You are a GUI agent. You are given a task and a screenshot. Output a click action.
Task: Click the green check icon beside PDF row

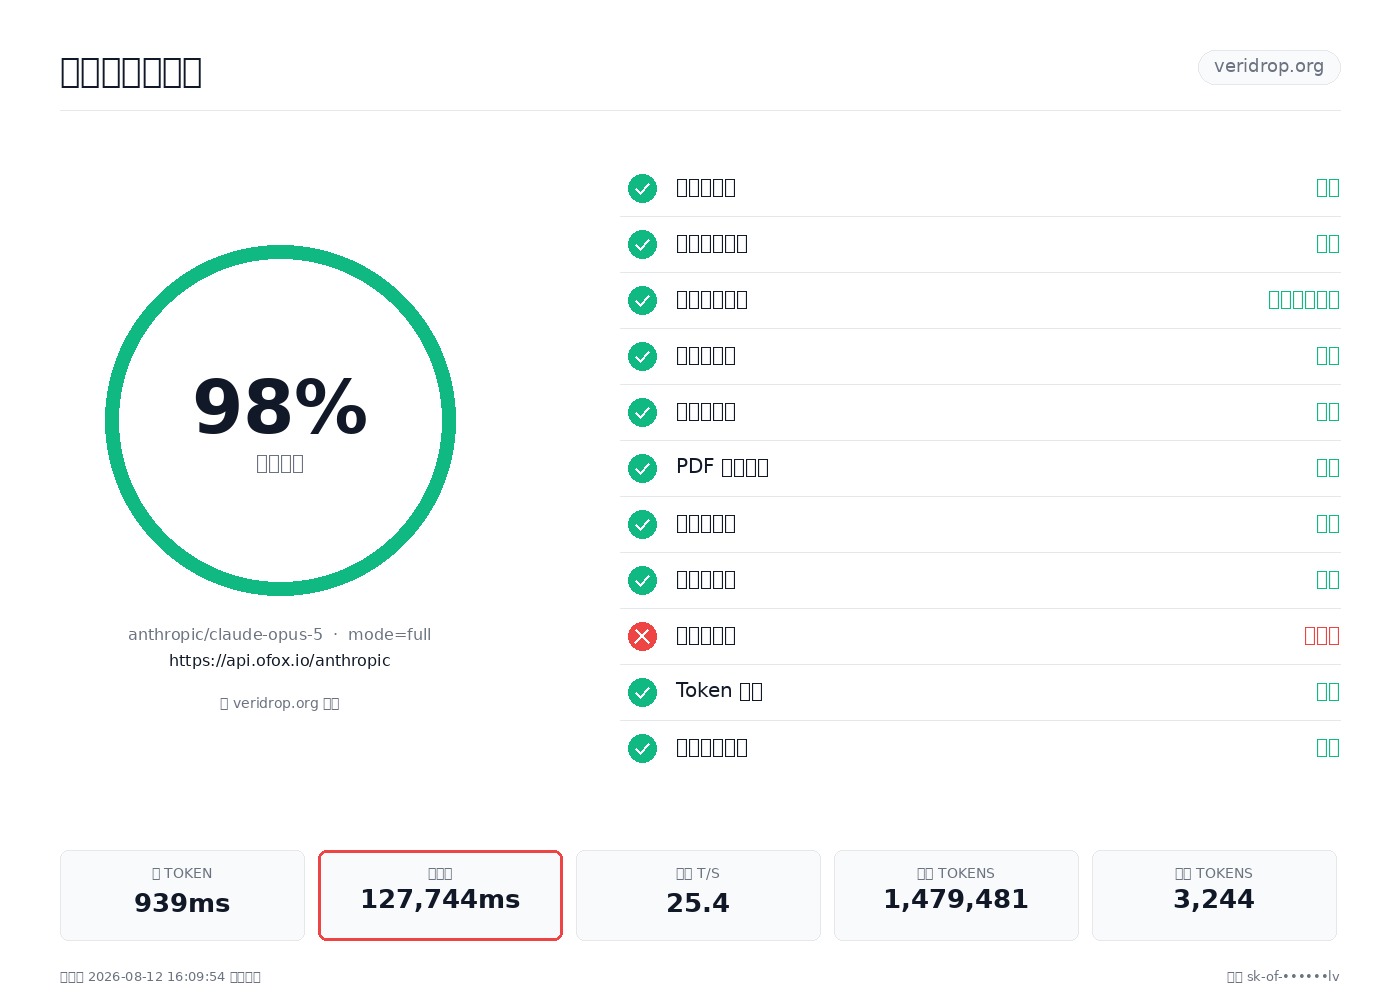pos(642,468)
